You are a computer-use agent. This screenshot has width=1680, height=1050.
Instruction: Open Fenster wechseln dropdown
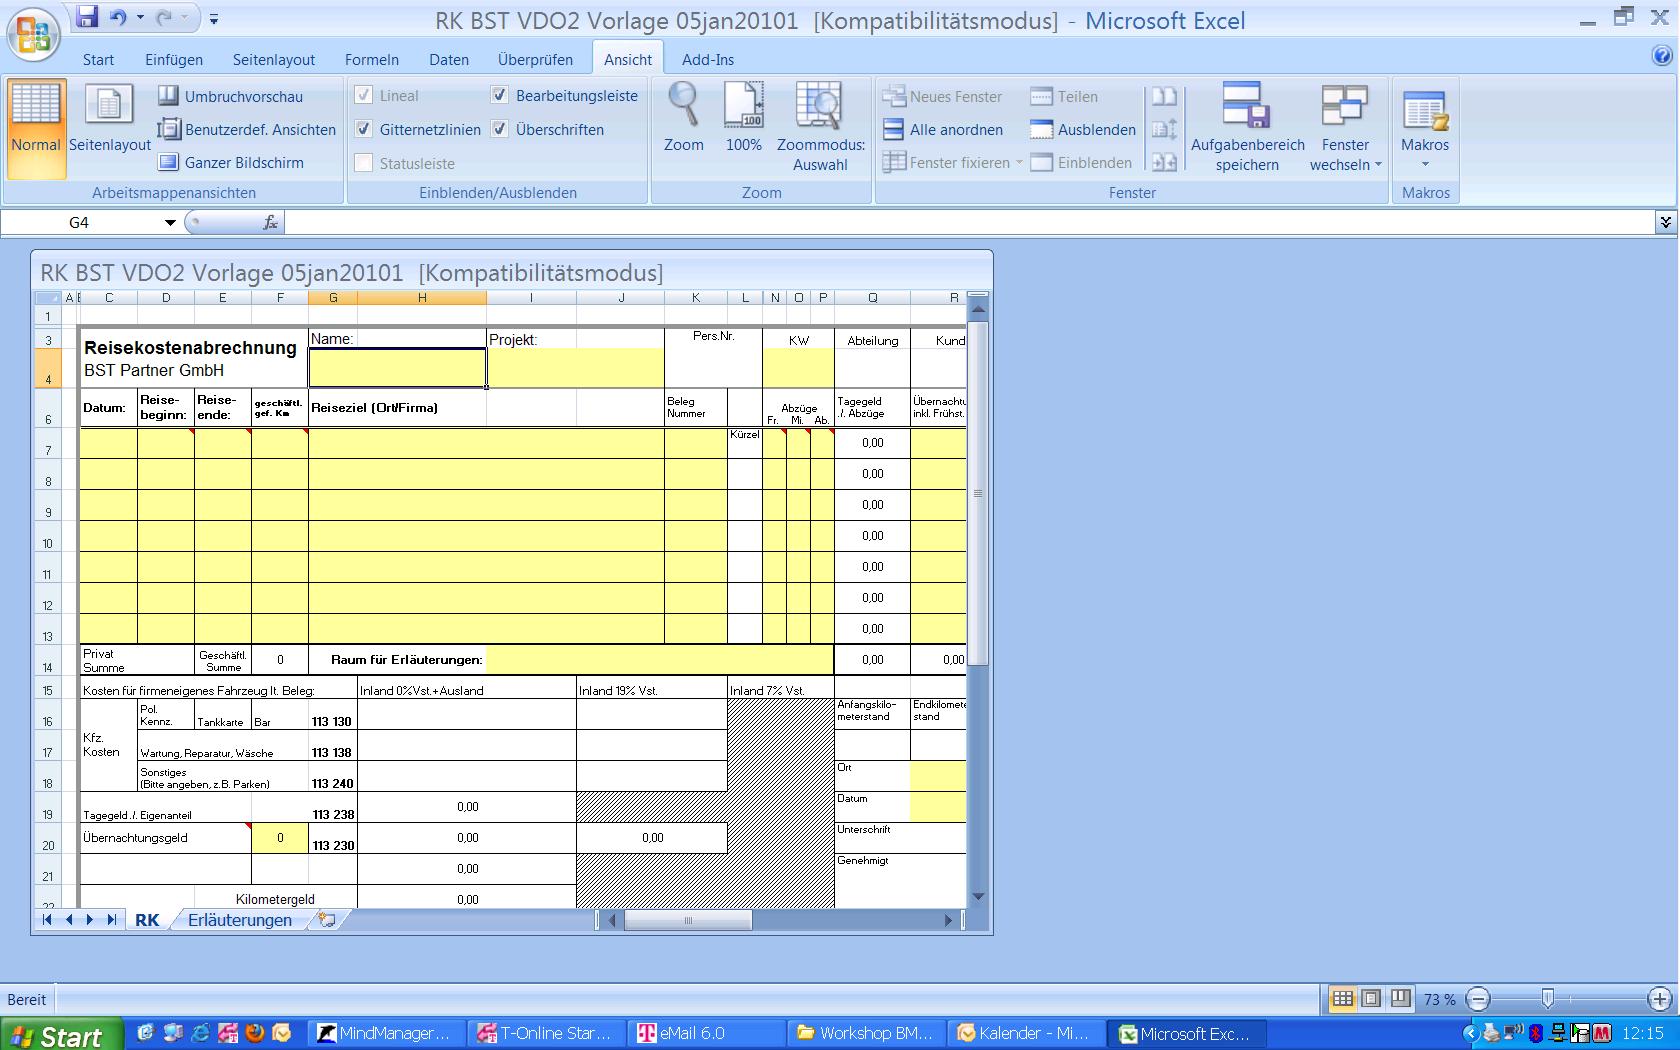coord(1345,127)
